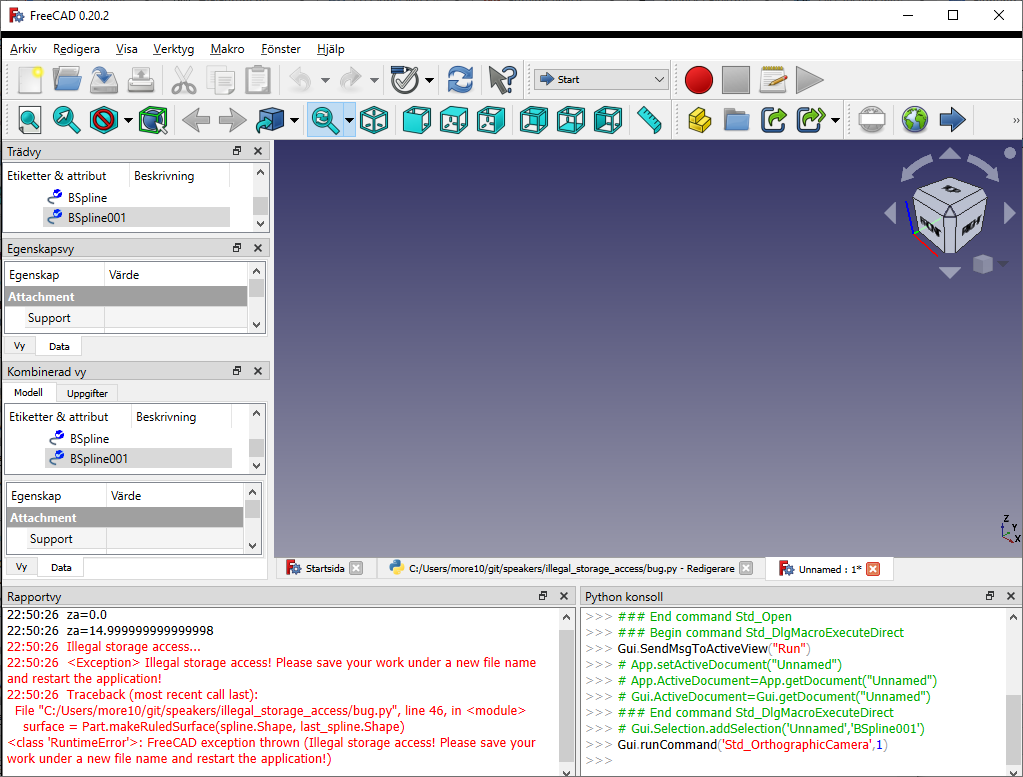Refresh the document with the recompute icon
Image resolution: width=1023 pixels, height=777 pixels.
[x=460, y=80]
